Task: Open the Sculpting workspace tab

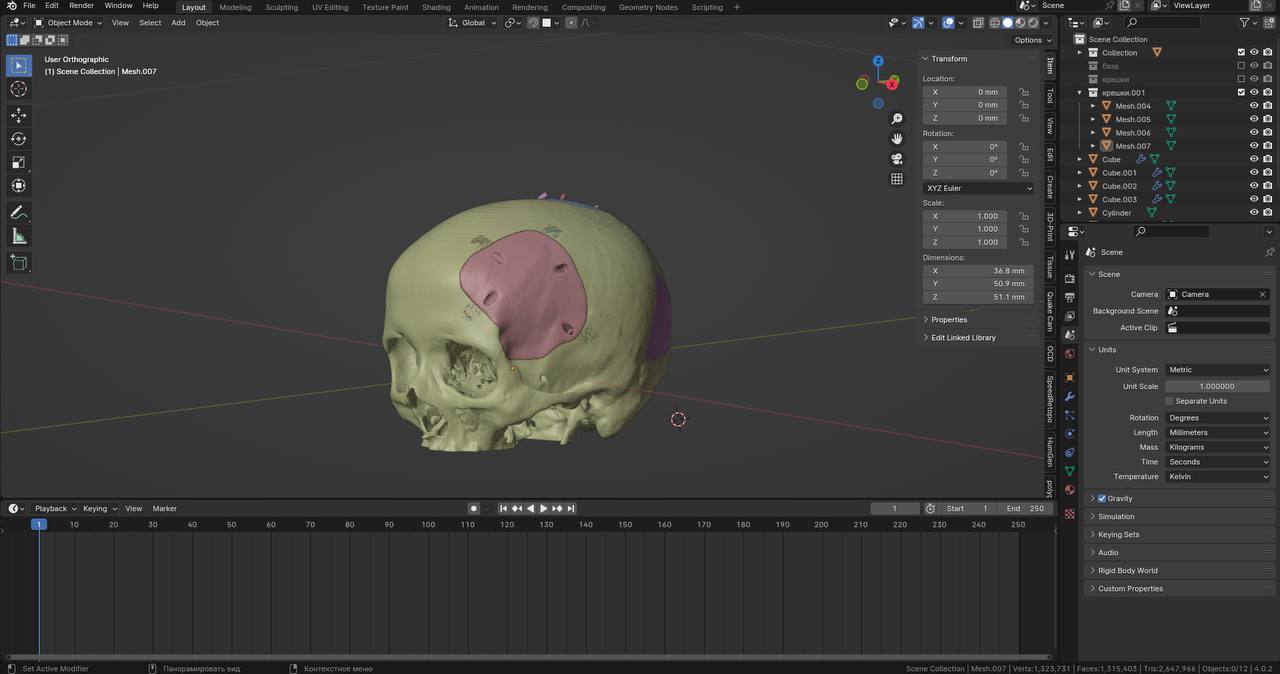Action: point(281,7)
